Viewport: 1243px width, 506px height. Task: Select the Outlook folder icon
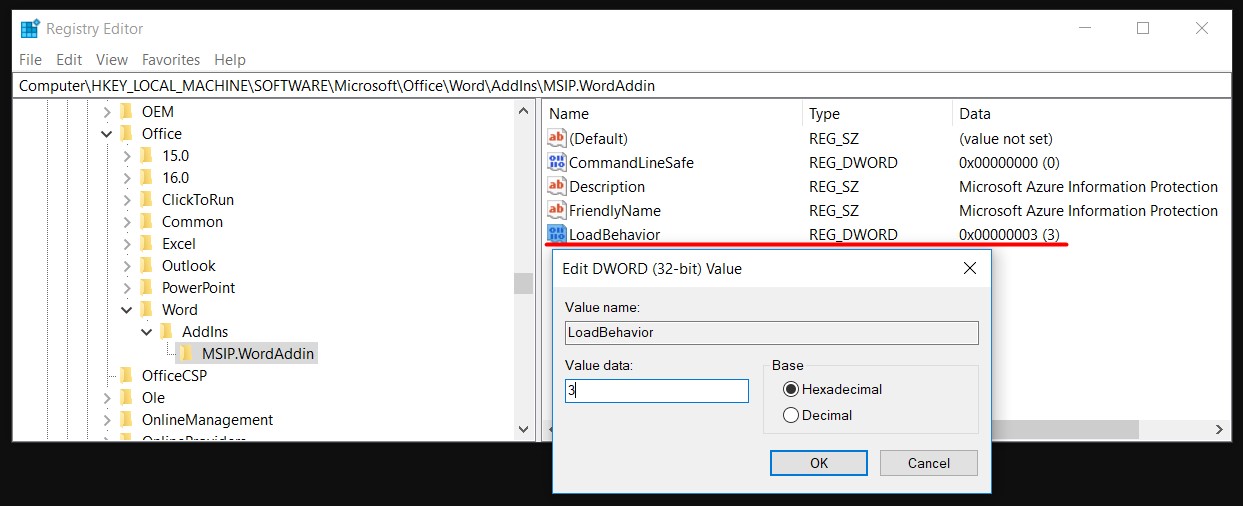[146, 266]
